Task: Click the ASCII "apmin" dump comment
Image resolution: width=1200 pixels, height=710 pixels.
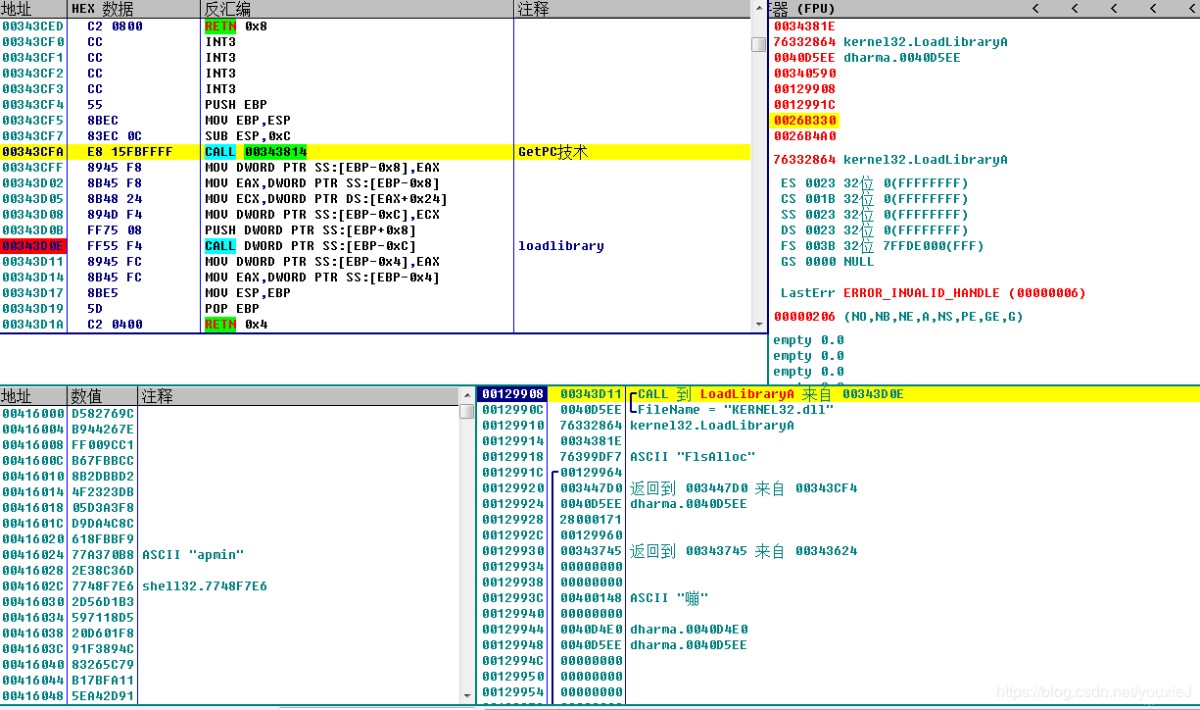Action: 193,554
